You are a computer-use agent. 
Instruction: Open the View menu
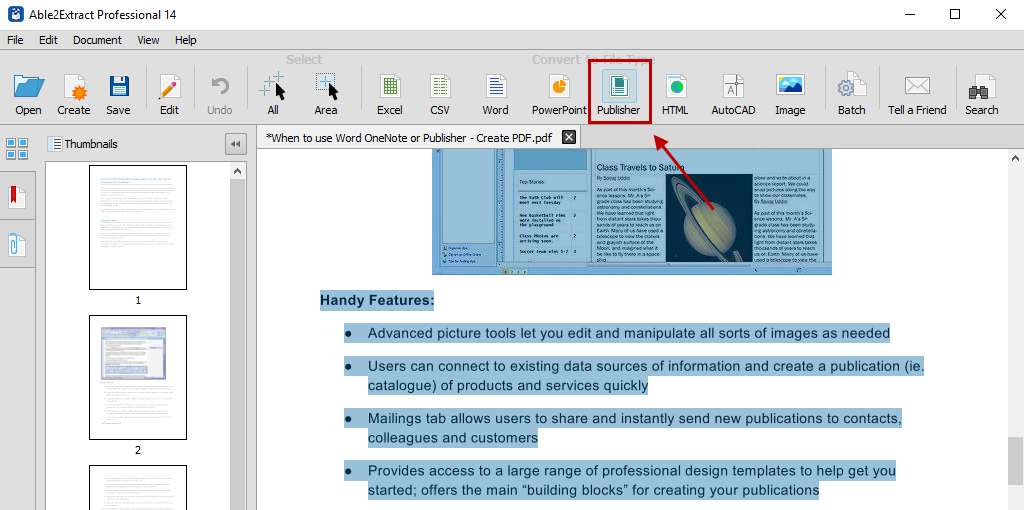point(148,40)
